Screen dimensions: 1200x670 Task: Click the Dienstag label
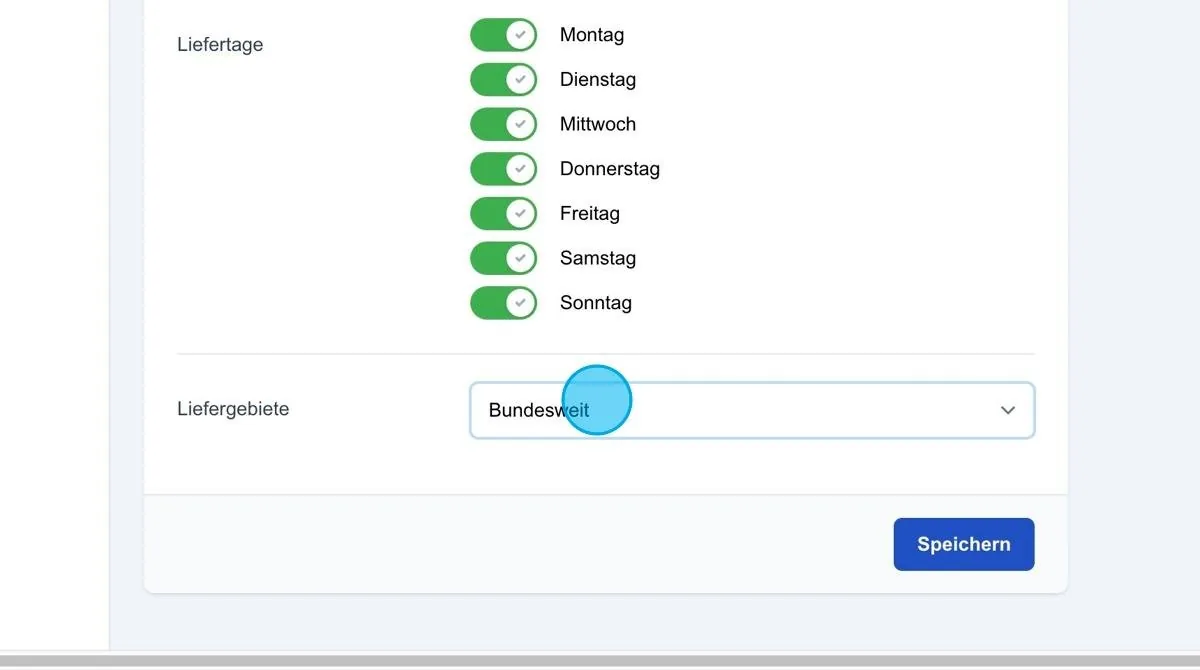point(598,80)
